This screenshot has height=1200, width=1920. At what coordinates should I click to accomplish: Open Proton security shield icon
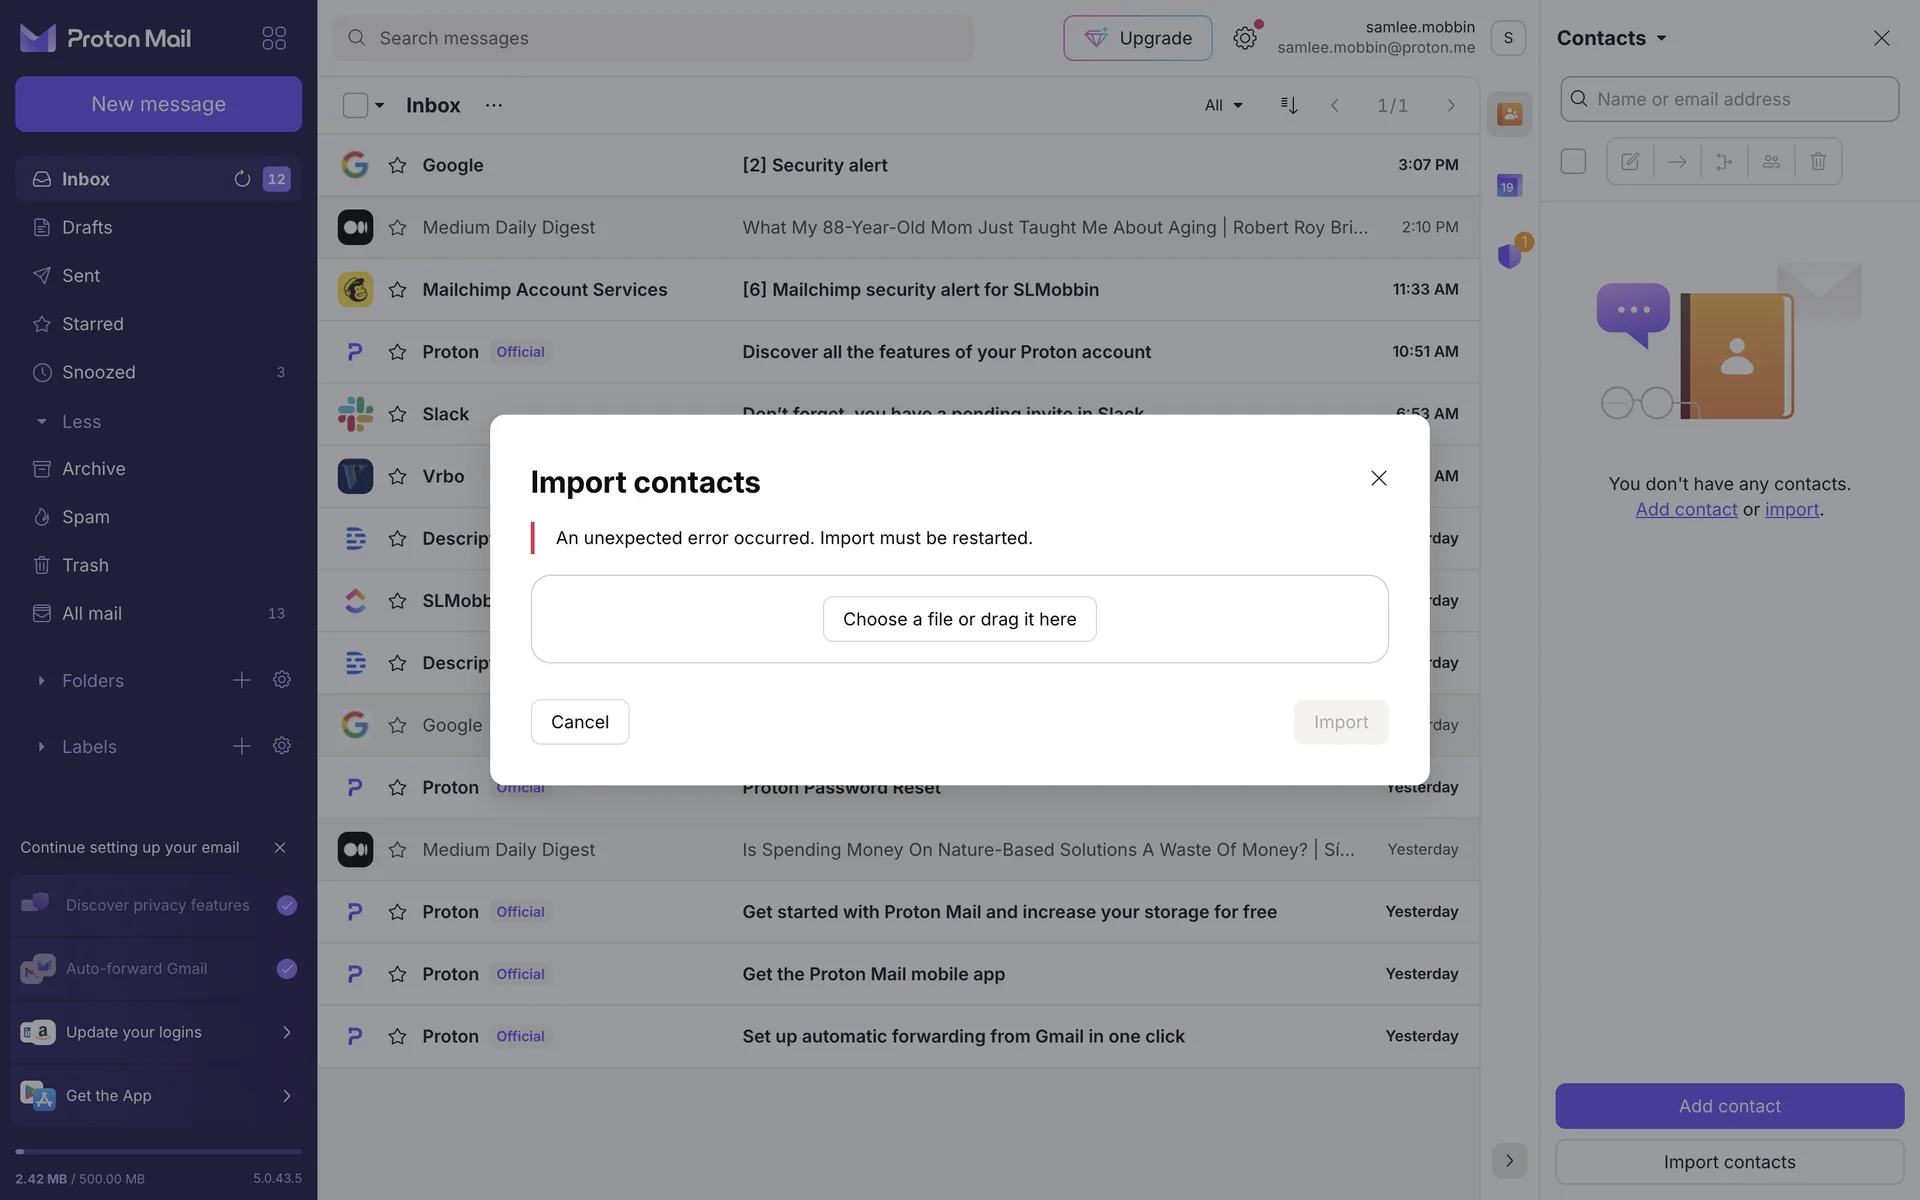click(1509, 256)
